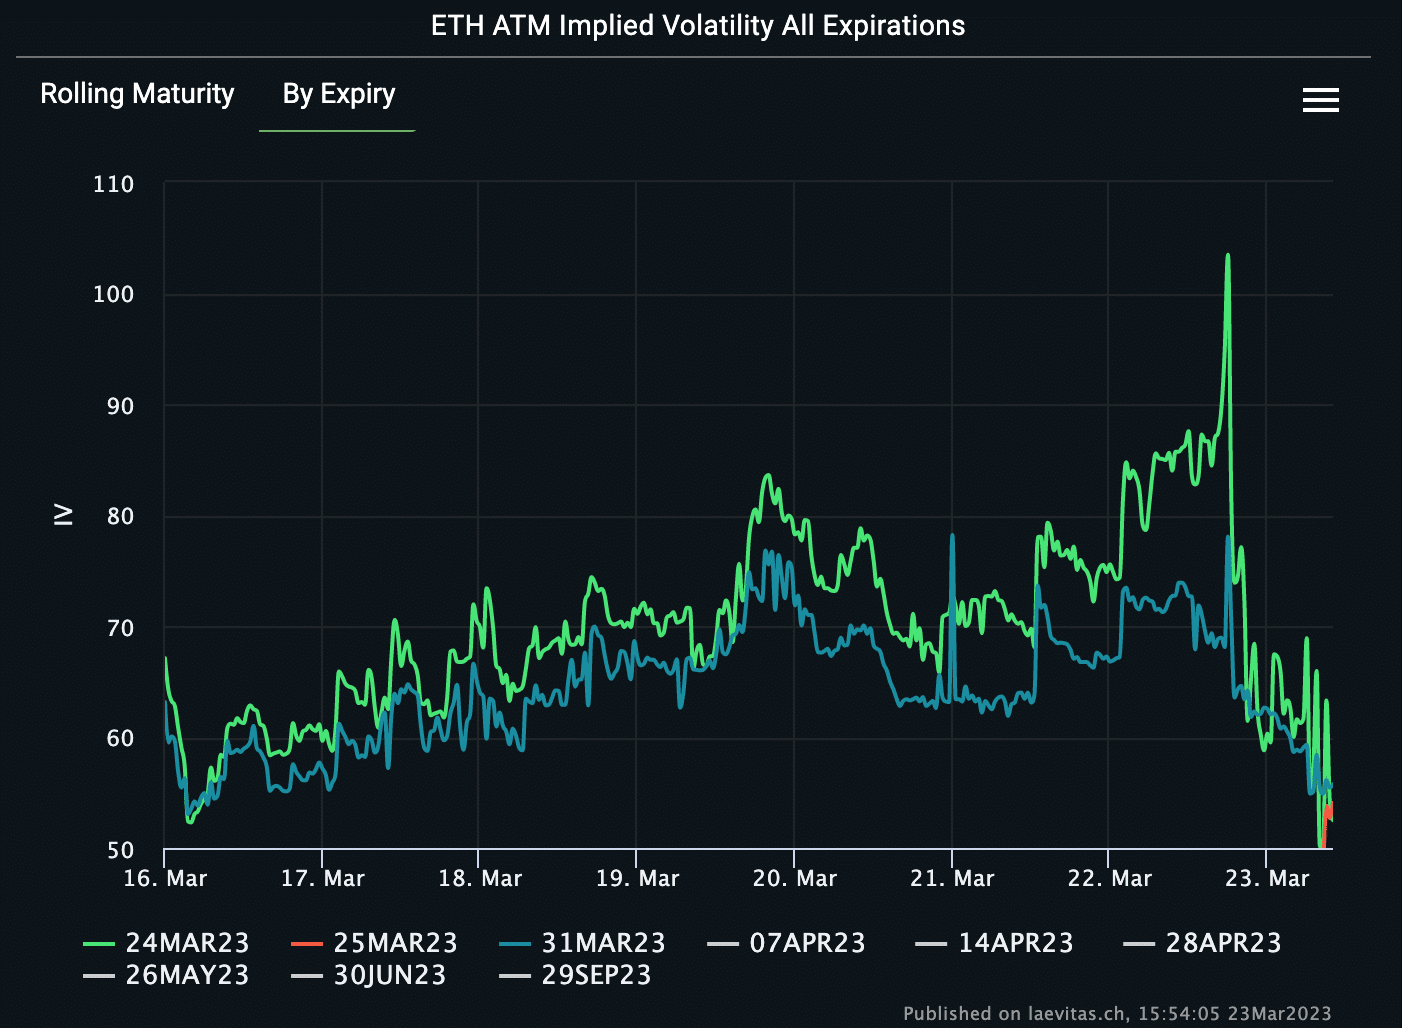Switch to the Rolling Maturity tab
This screenshot has width=1402, height=1028.
pos(137,93)
